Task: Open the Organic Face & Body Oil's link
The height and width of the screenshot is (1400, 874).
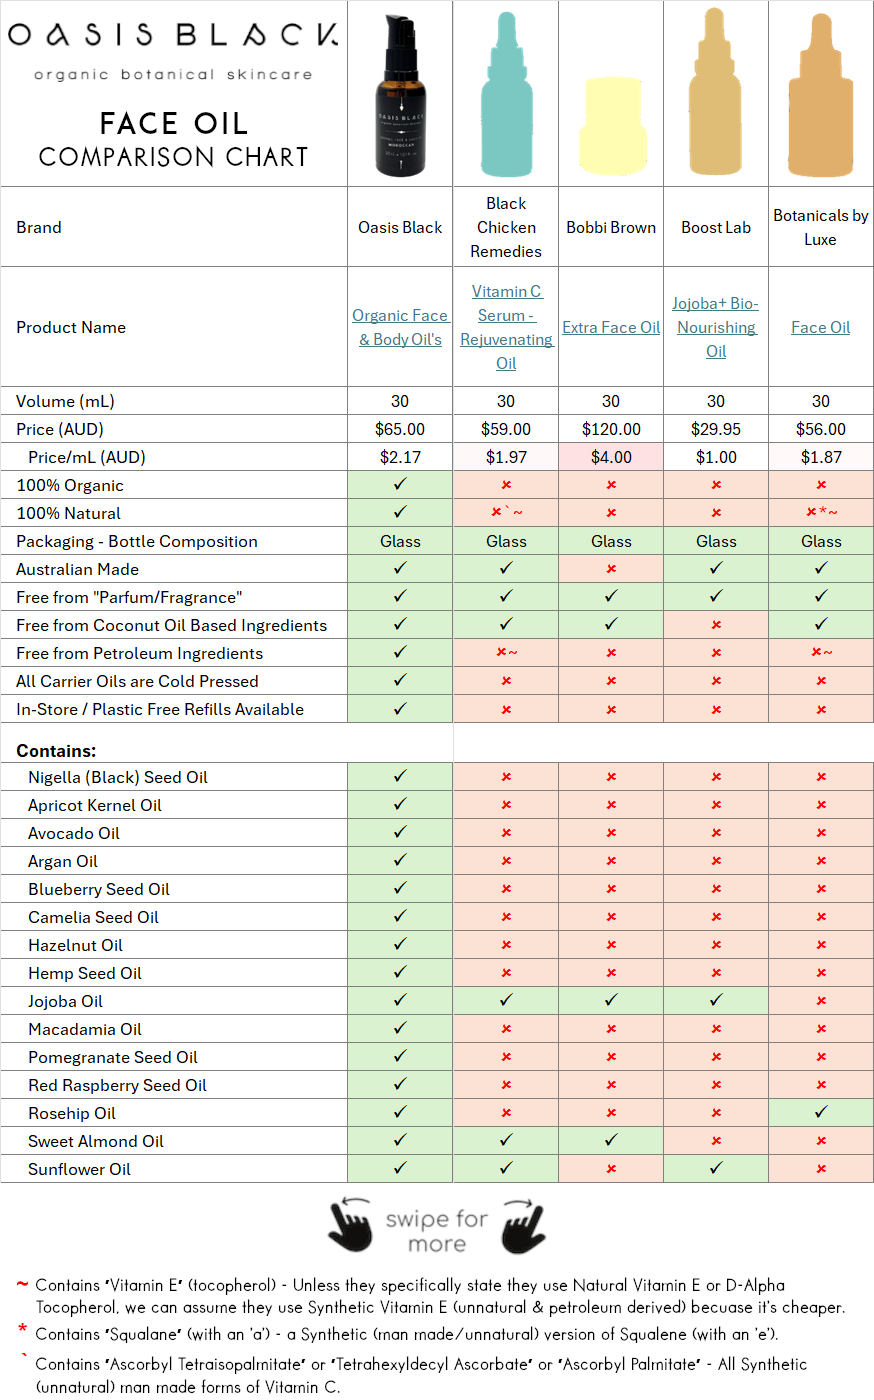Action: point(400,327)
